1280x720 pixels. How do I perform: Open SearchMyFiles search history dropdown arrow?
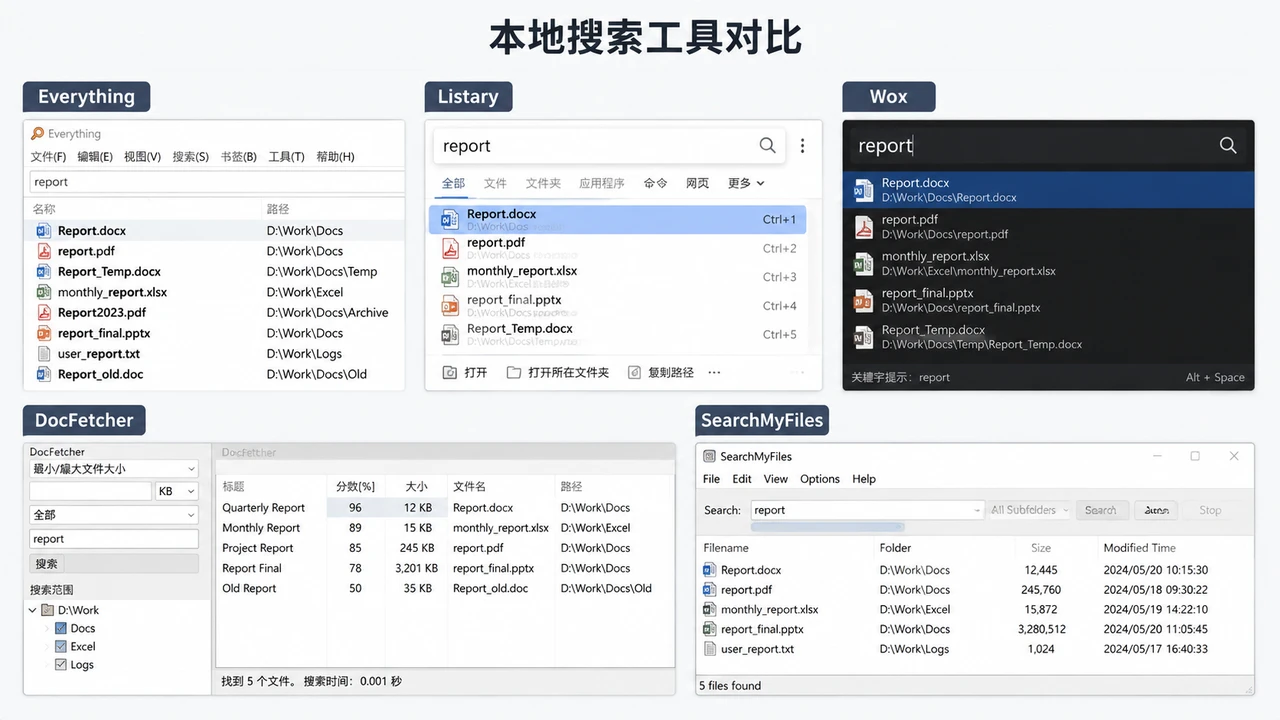point(977,510)
